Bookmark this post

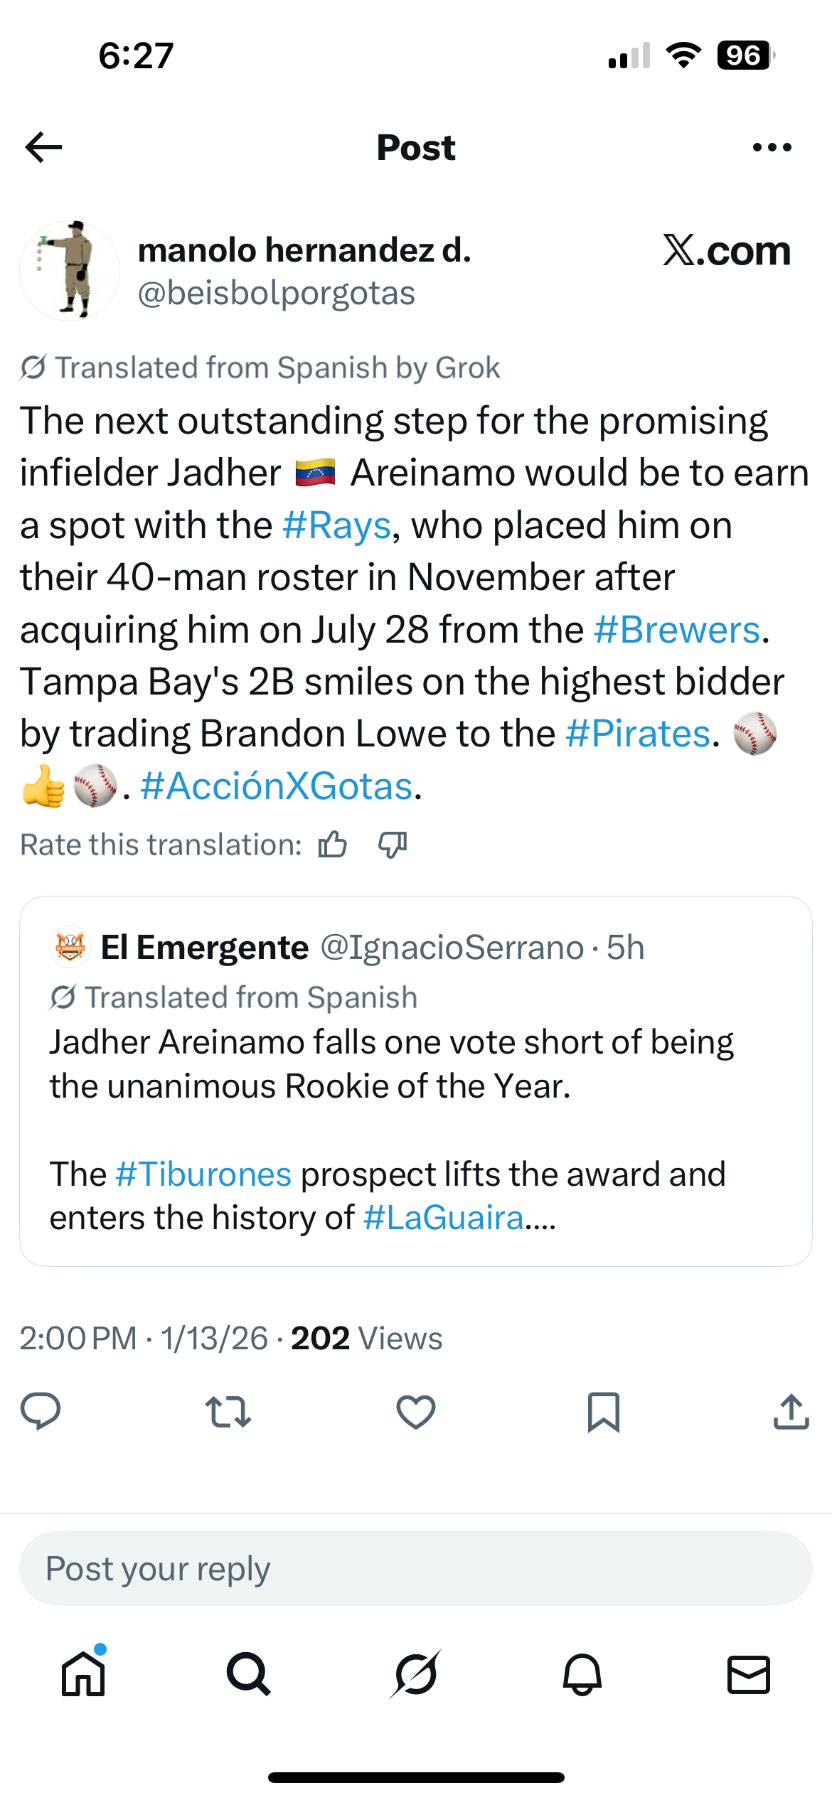coord(603,1412)
